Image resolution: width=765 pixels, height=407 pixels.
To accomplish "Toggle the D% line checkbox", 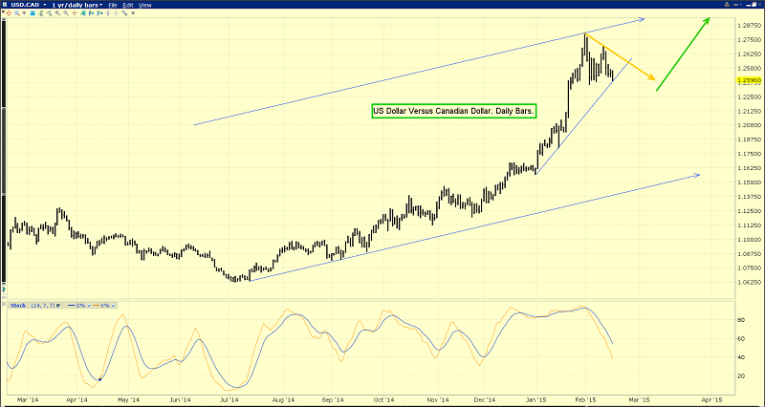I will point(89,305).
